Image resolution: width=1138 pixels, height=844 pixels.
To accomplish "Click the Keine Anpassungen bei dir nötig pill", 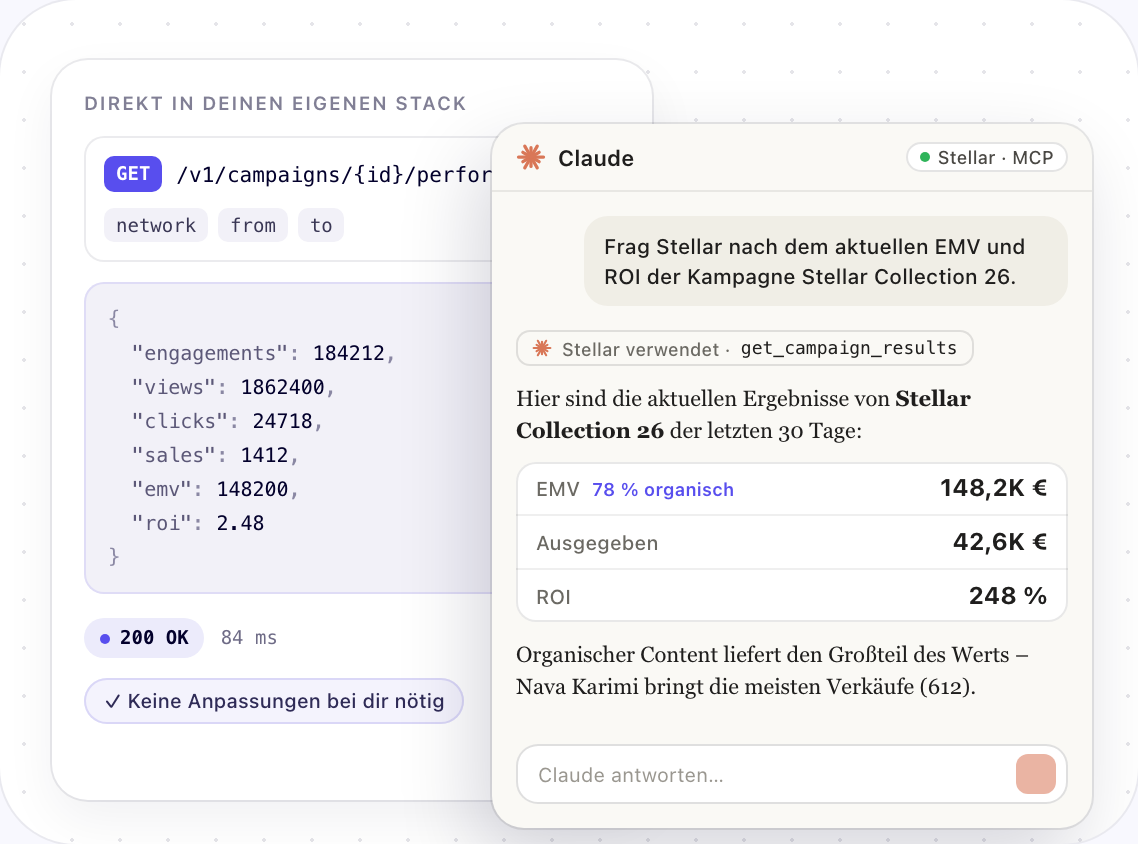I will pyautogui.click(x=274, y=701).
